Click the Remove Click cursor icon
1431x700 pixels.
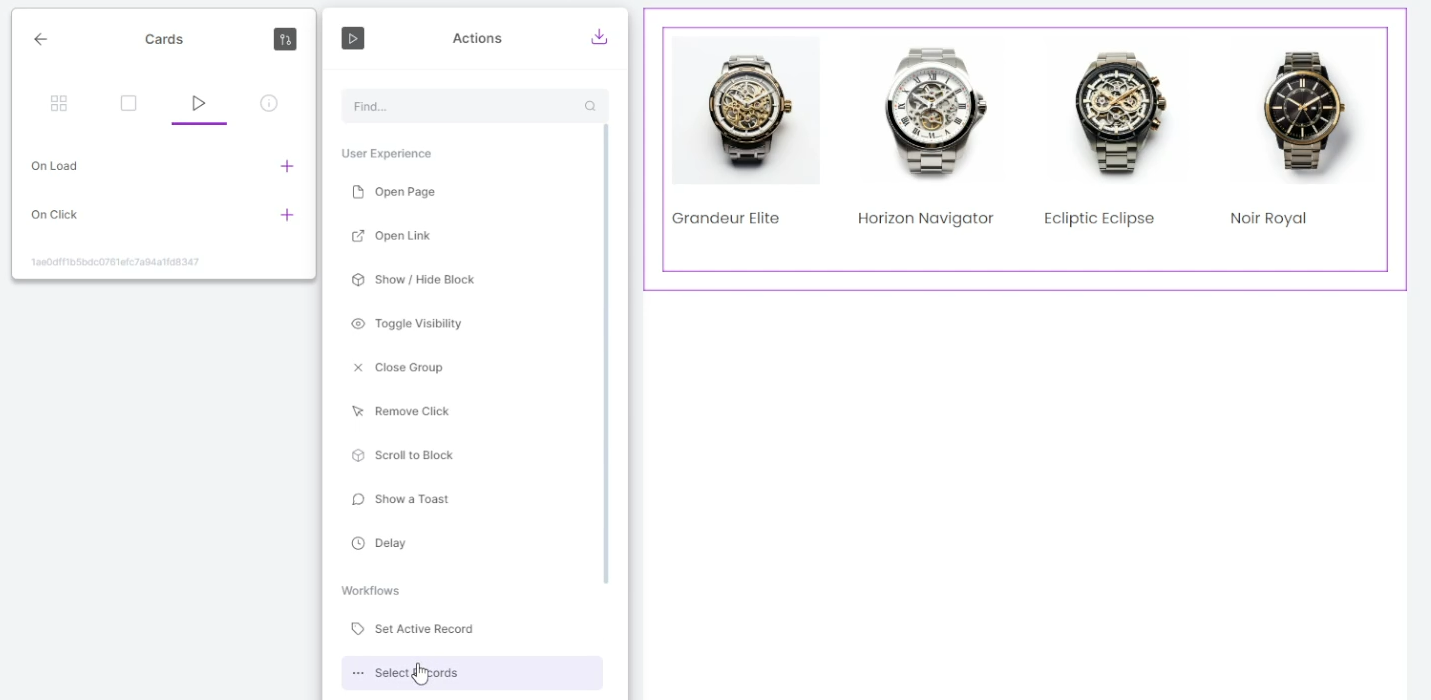(358, 412)
